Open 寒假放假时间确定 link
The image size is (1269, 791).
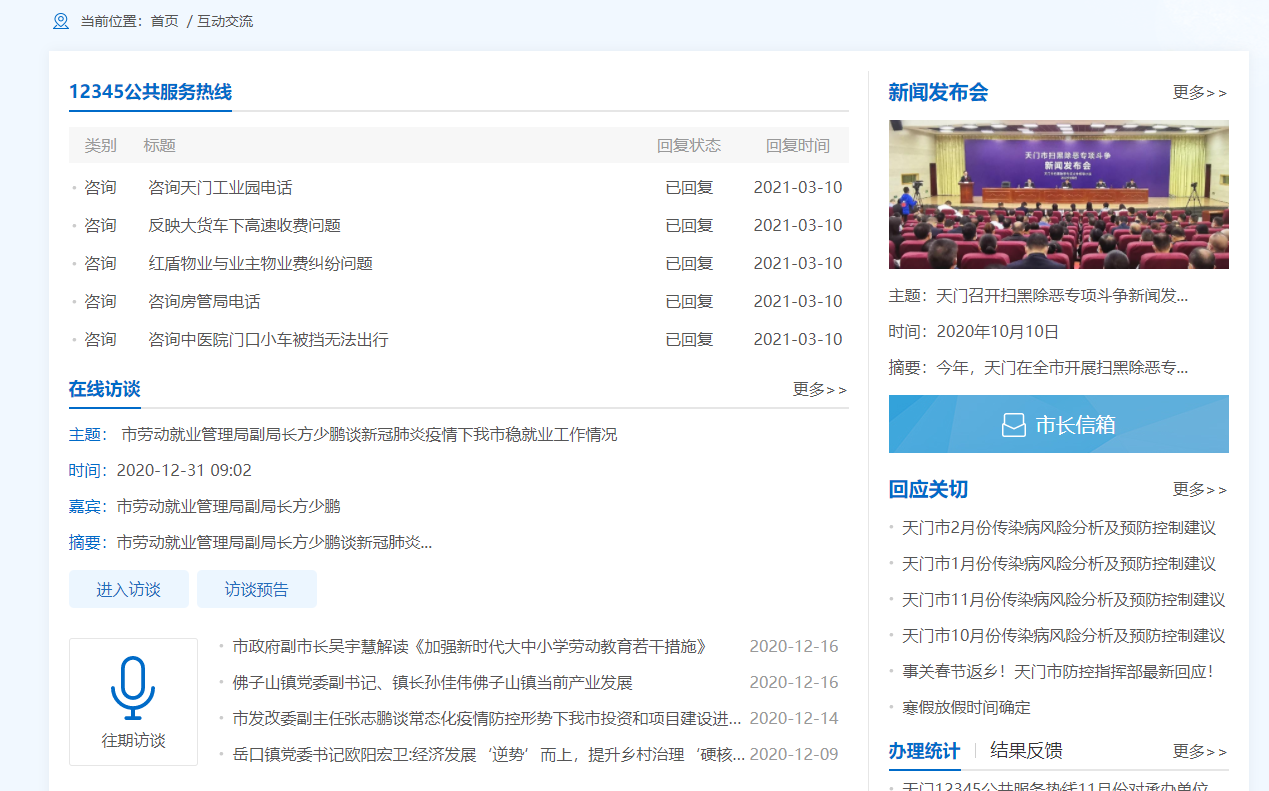966,708
